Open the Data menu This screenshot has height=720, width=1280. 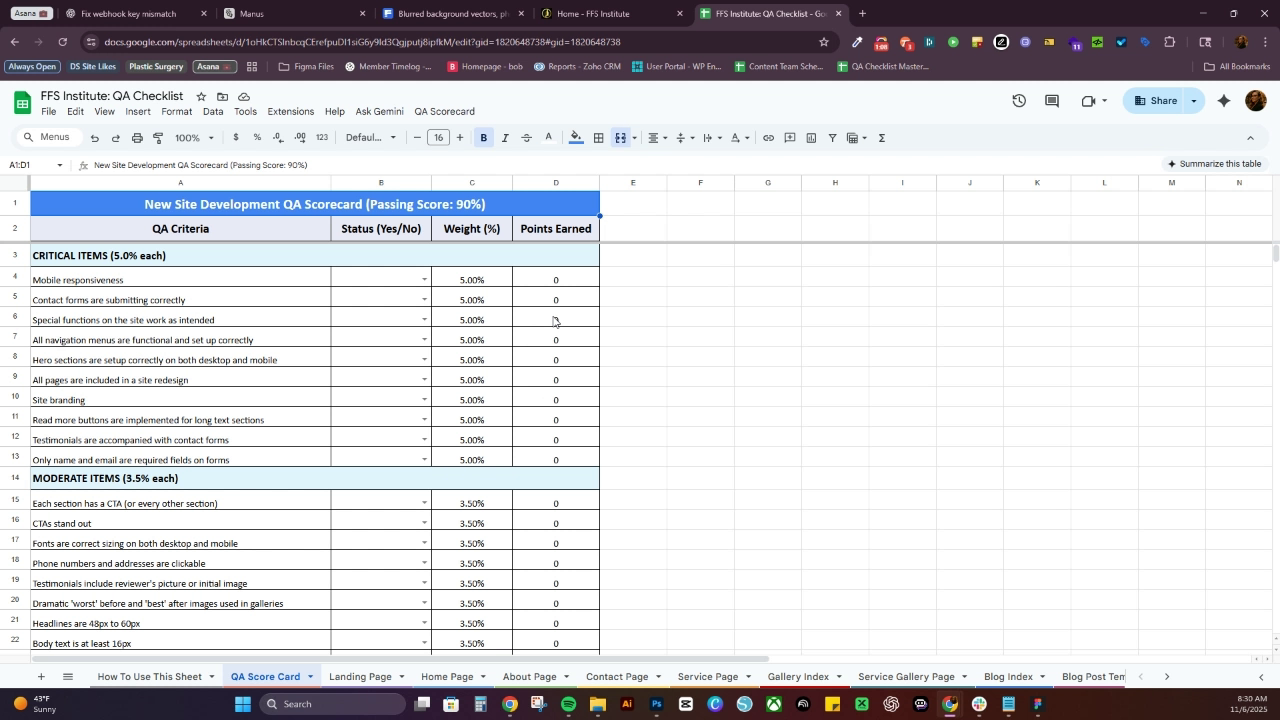tap(213, 112)
